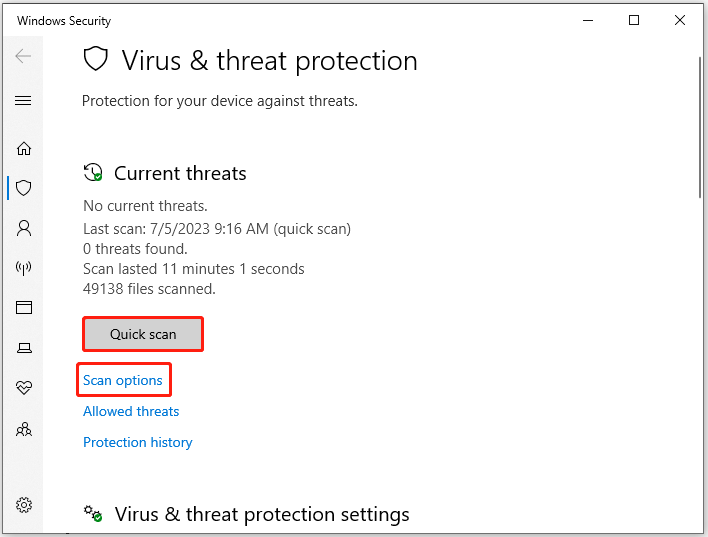The image size is (708, 537).
Task: Open Firewall & network protection icon
Action: coord(23,268)
